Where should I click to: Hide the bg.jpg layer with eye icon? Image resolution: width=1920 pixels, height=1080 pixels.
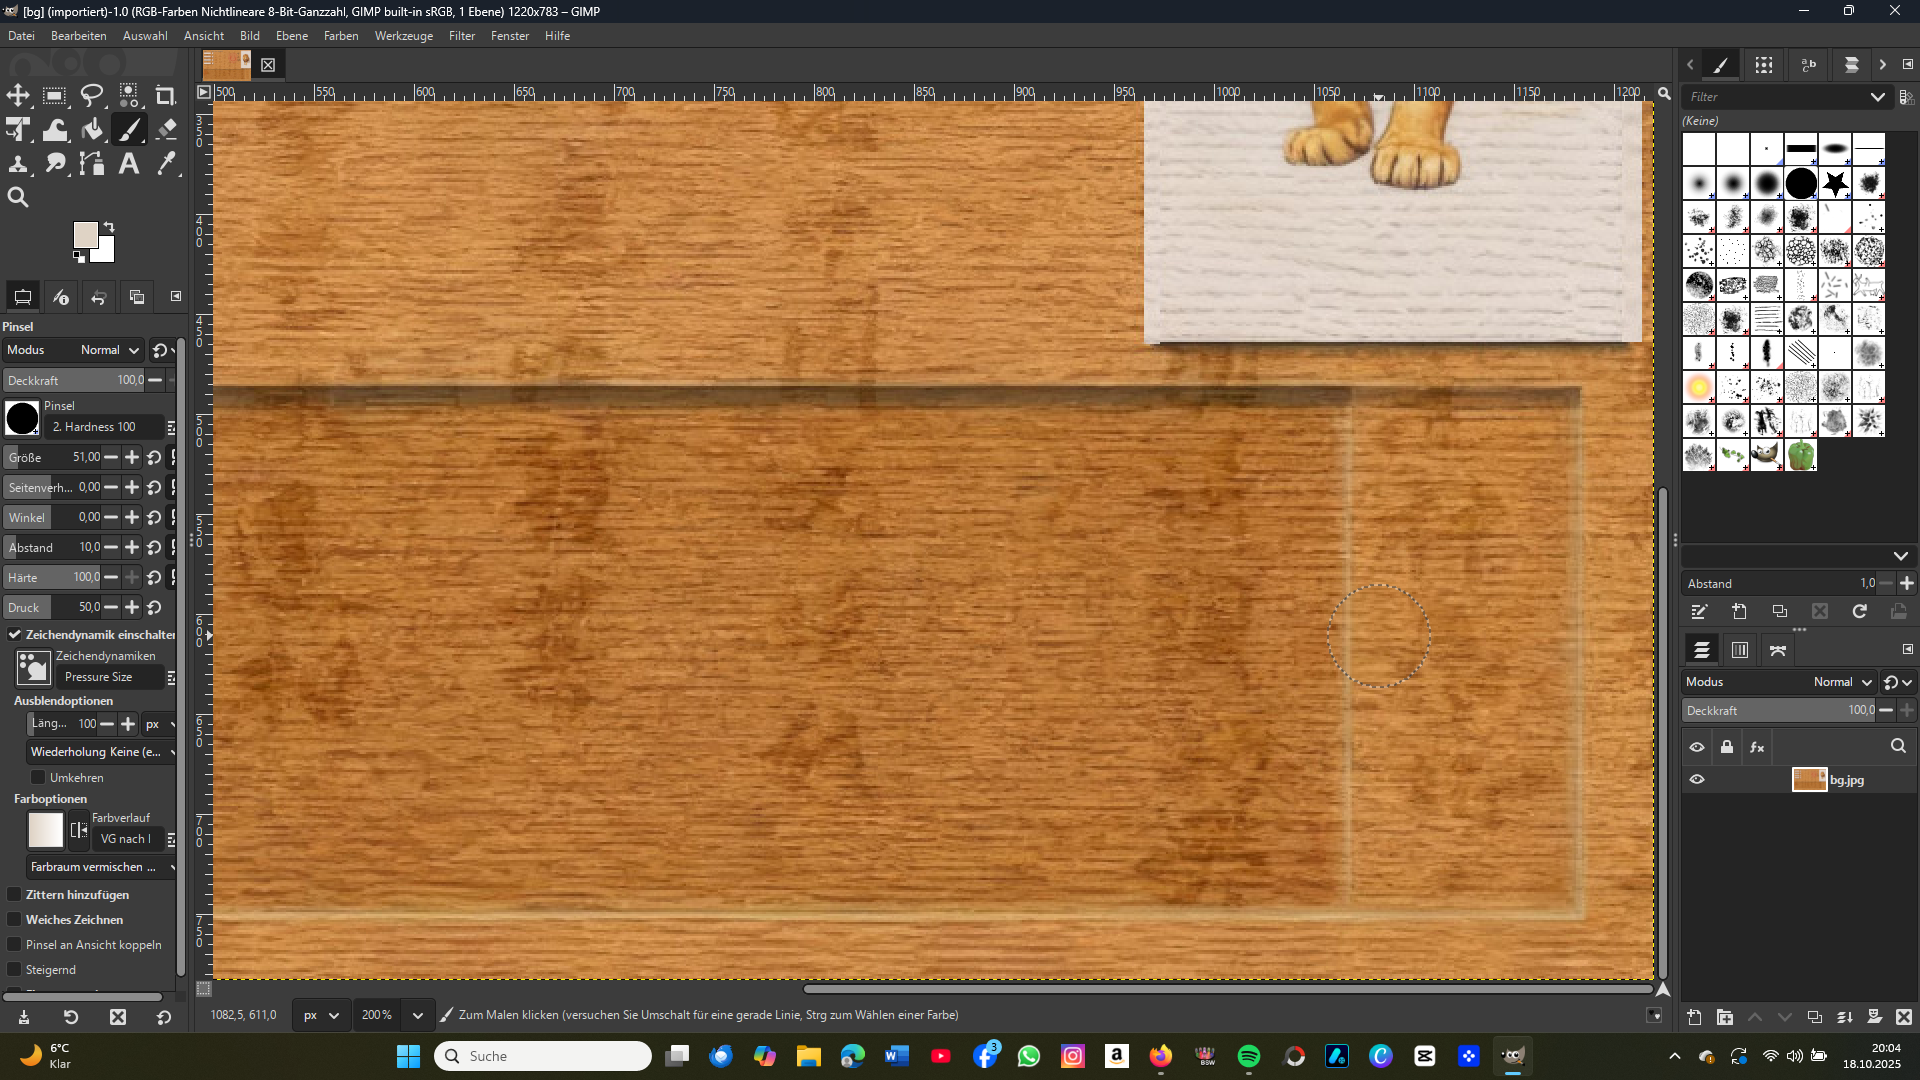tap(1697, 780)
